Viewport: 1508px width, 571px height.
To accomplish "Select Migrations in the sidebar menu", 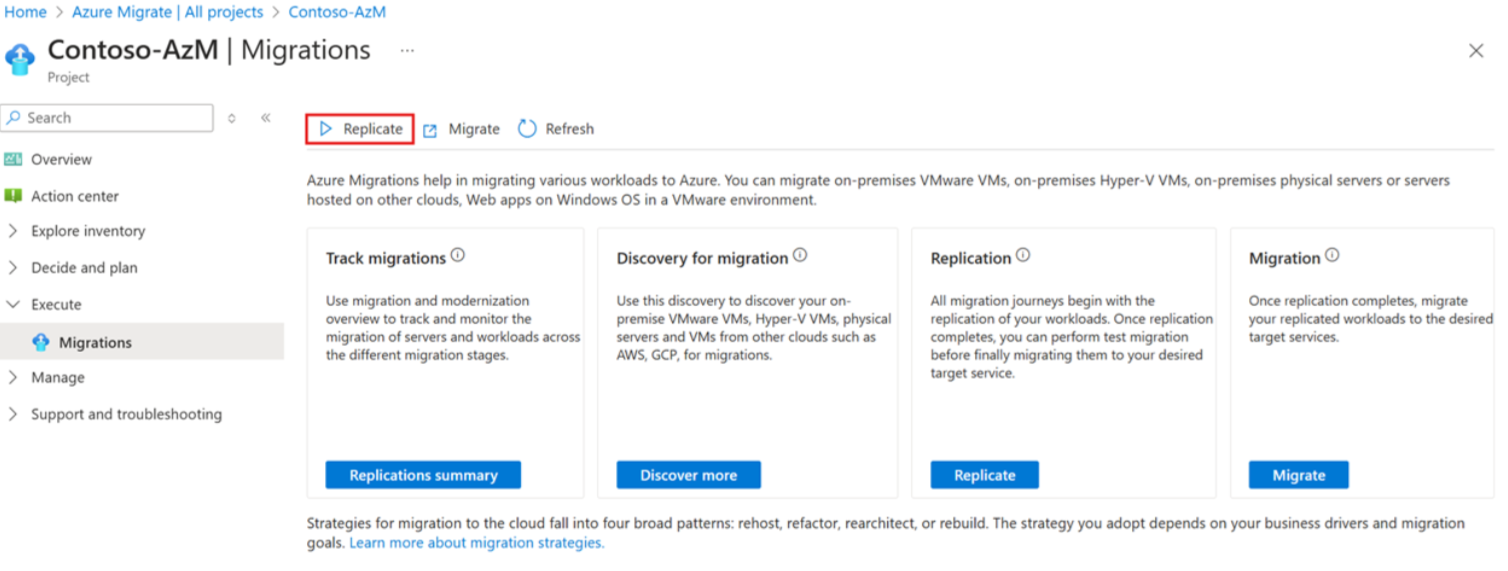I will point(95,343).
